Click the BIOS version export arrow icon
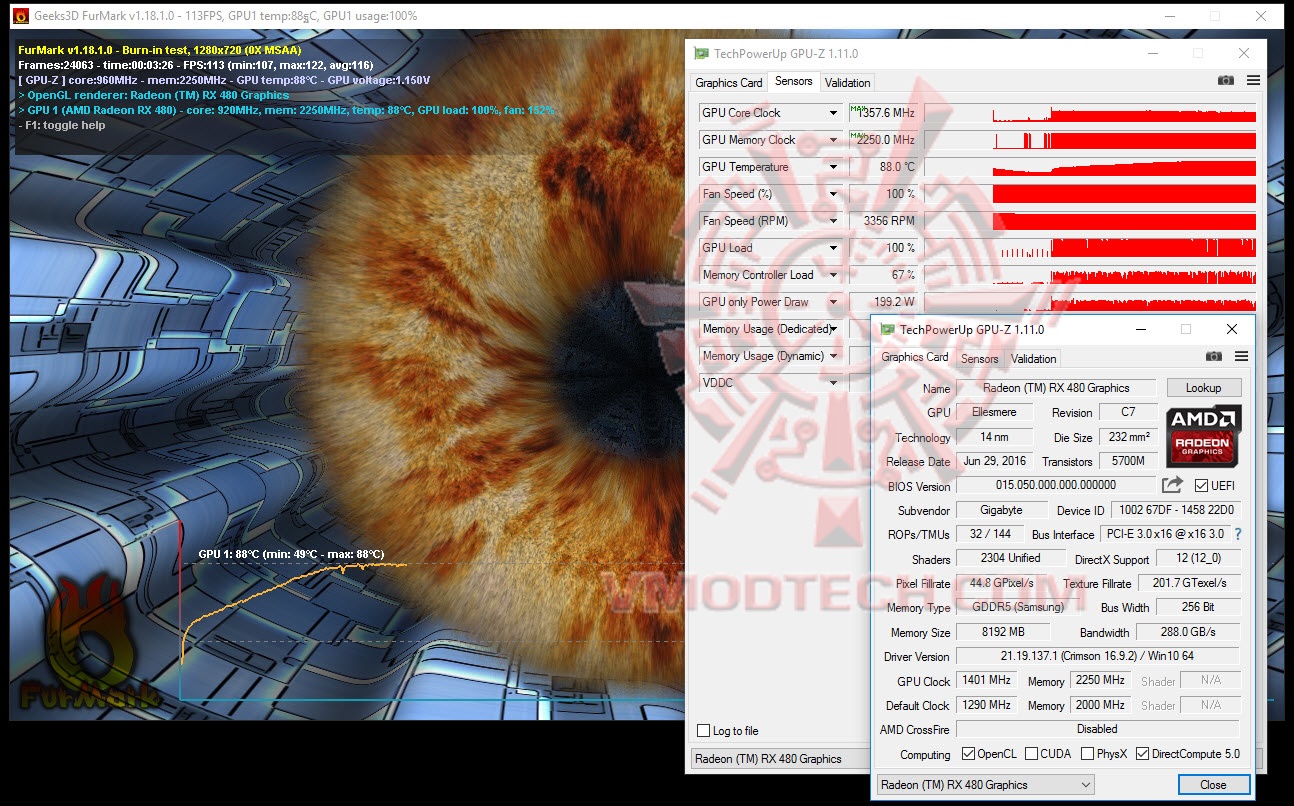The height and width of the screenshot is (806, 1294). [x=1171, y=484]
